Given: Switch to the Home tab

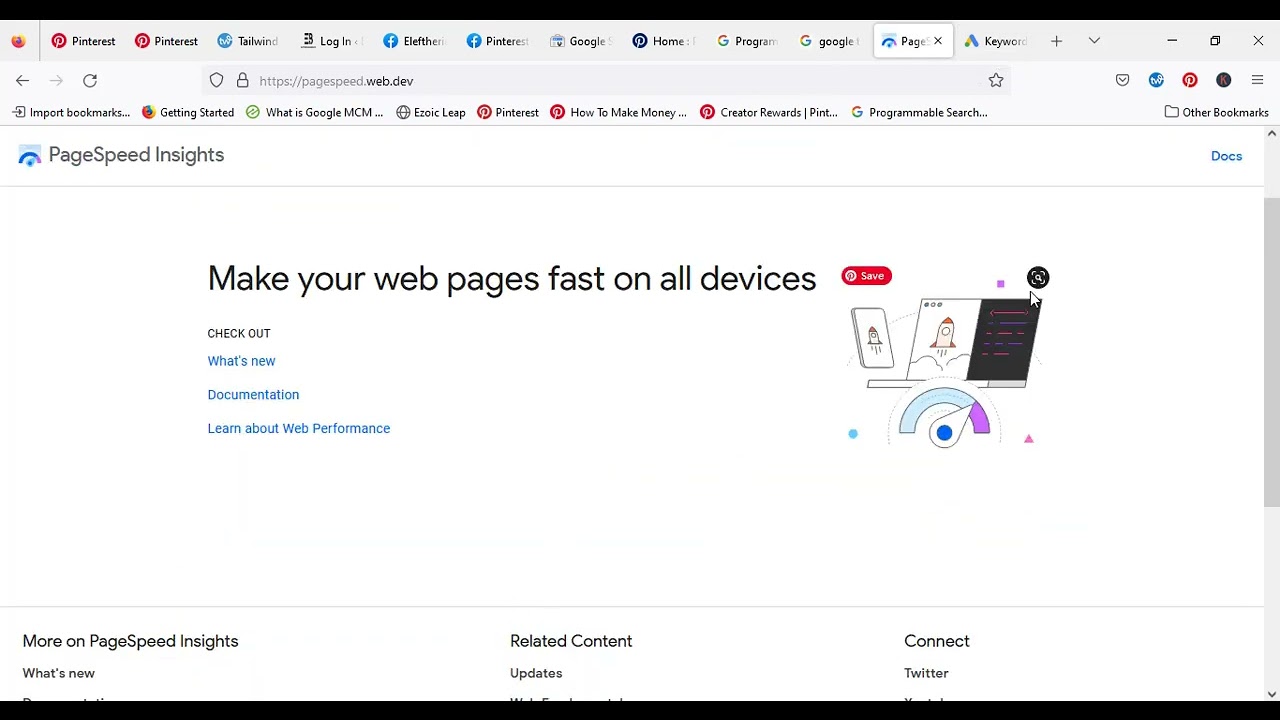Looking at the screenshot, I should coord(663,41).
